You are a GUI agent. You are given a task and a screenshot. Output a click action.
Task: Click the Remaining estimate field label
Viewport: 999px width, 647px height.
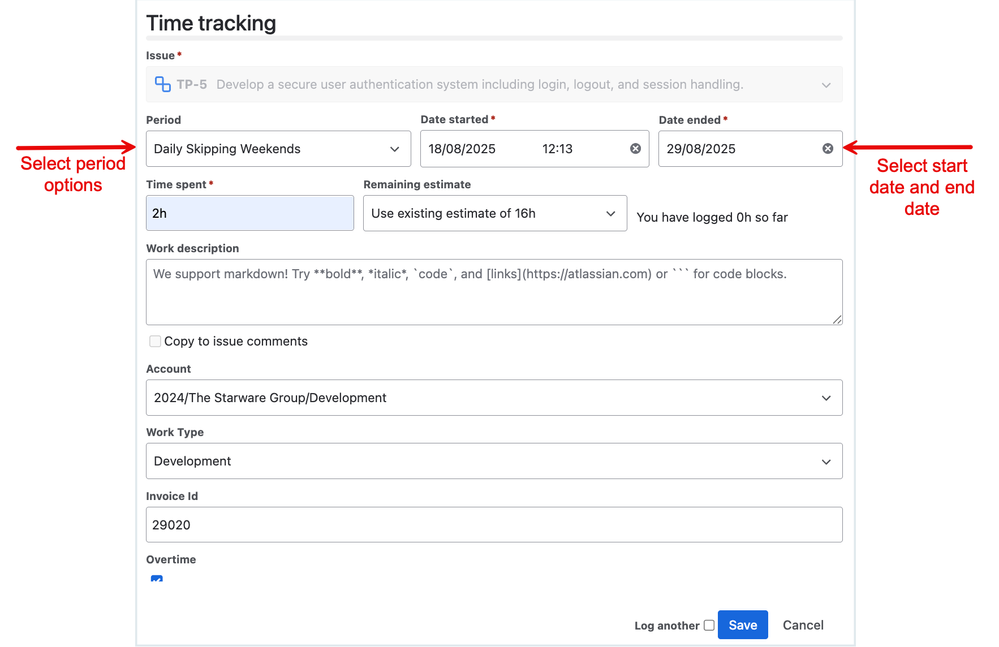(417, 185)
